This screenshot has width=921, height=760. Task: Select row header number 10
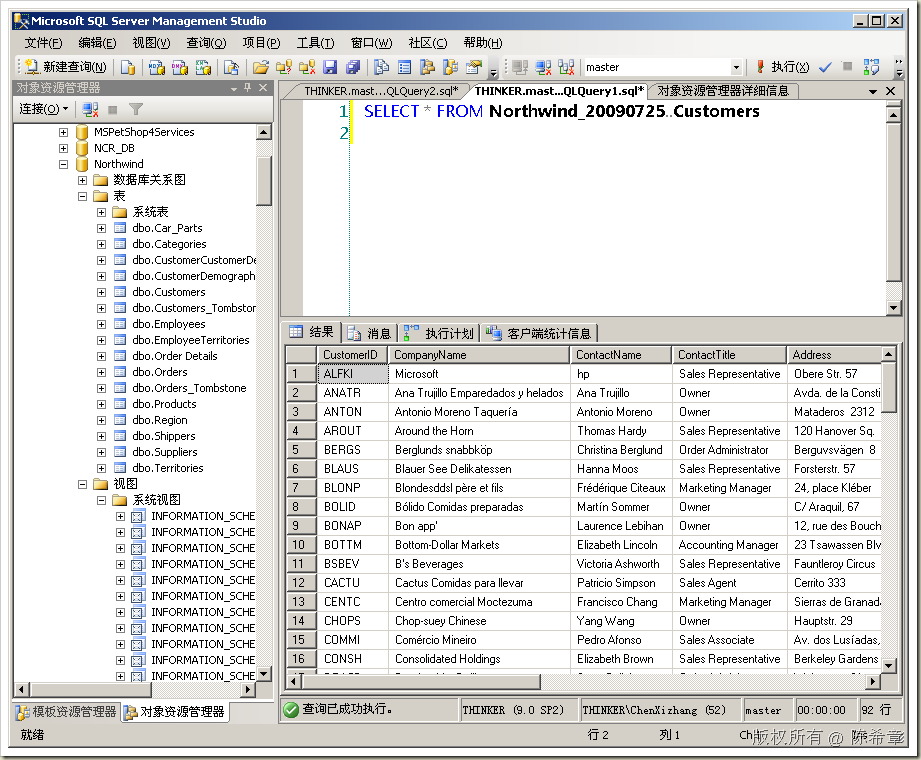click(x=301, y=545)
